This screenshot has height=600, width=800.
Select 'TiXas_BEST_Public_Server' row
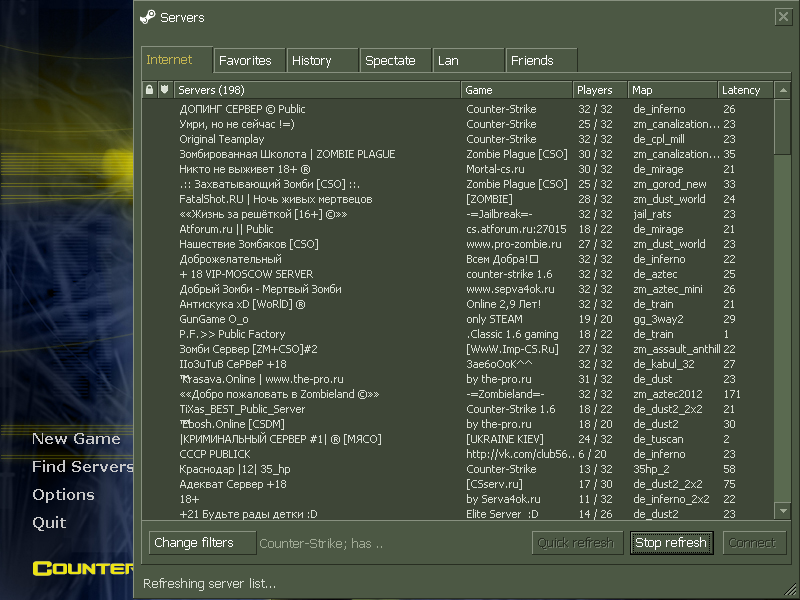[x=458, y=409]
